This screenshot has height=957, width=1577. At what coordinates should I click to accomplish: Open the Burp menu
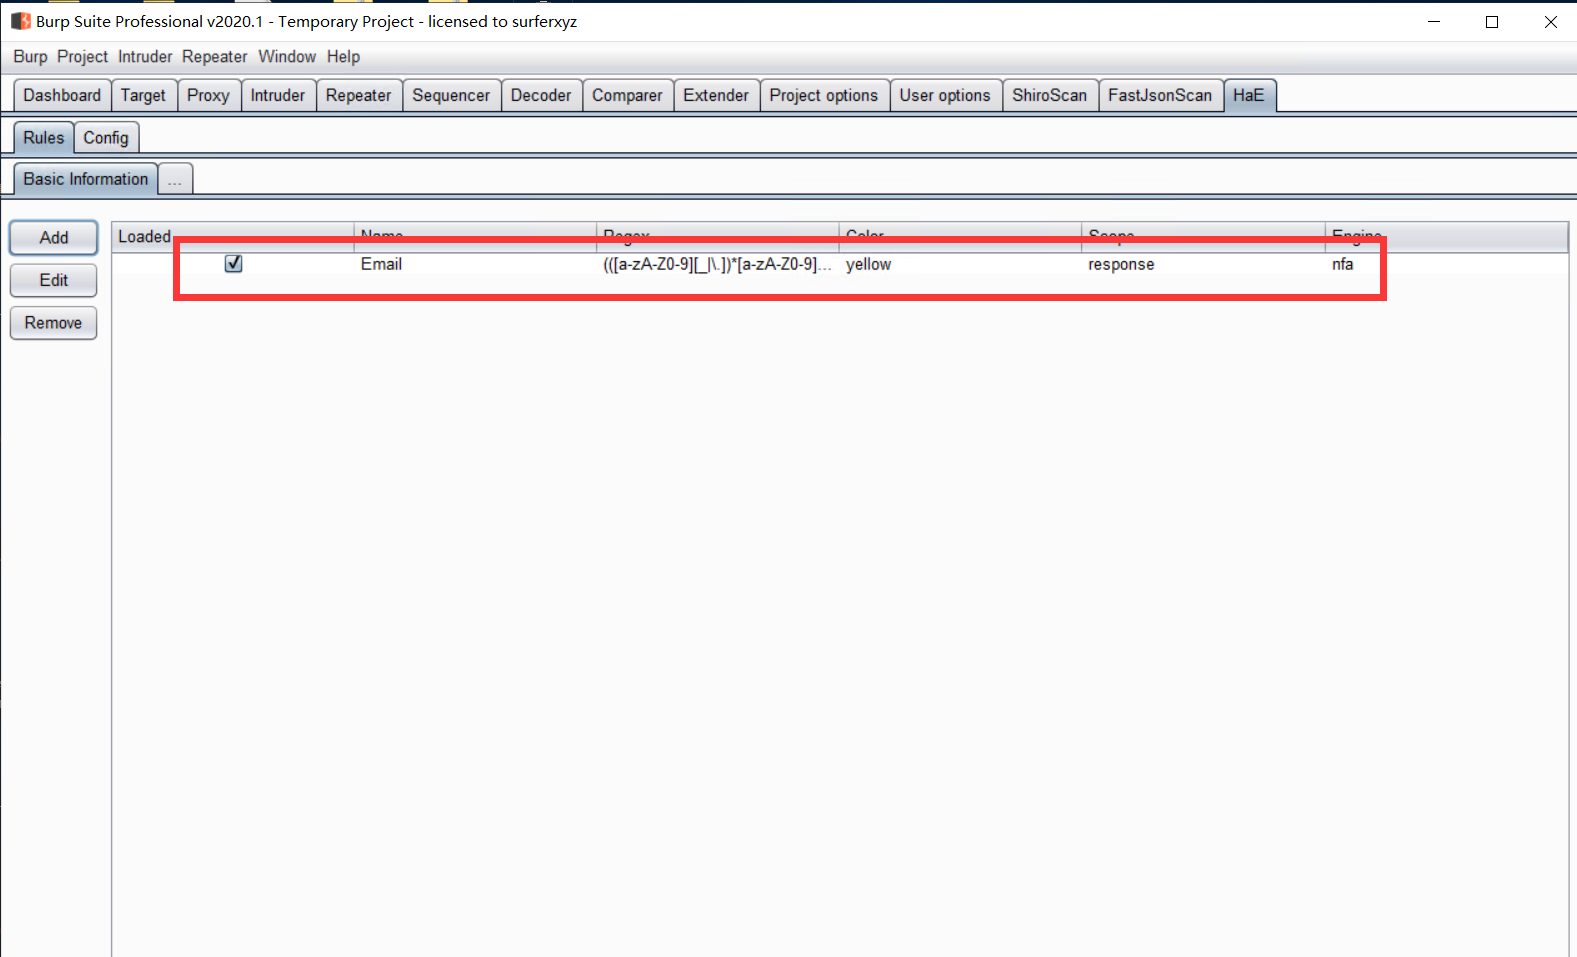click(x=30, y=57)
